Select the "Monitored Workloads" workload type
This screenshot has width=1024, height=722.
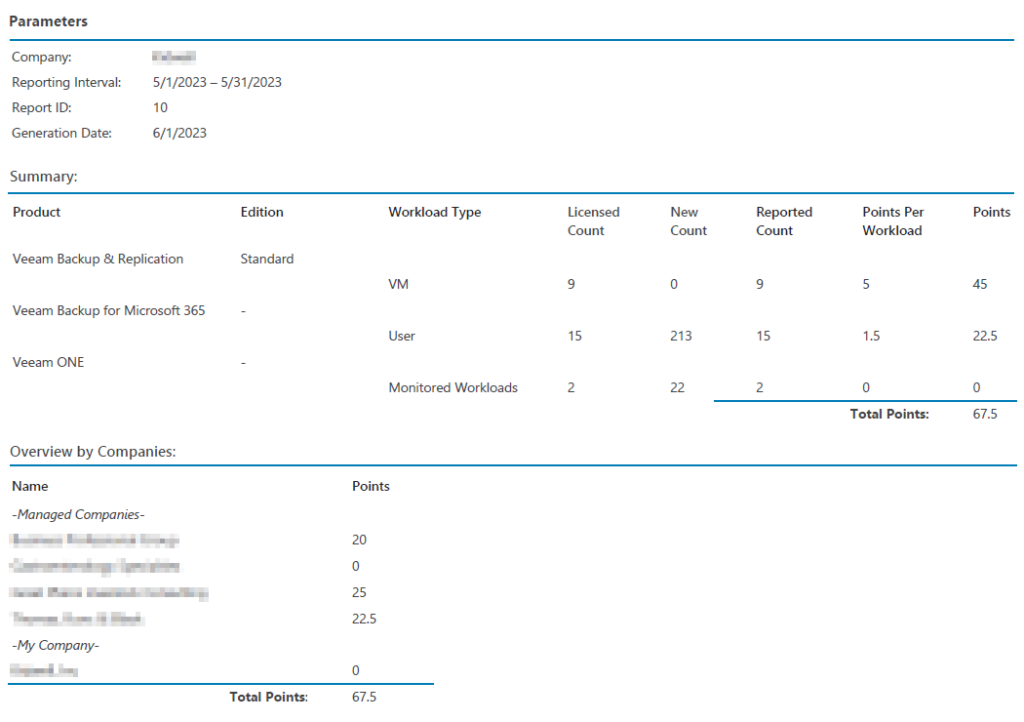pyautogui.click(x=453, y=388)
